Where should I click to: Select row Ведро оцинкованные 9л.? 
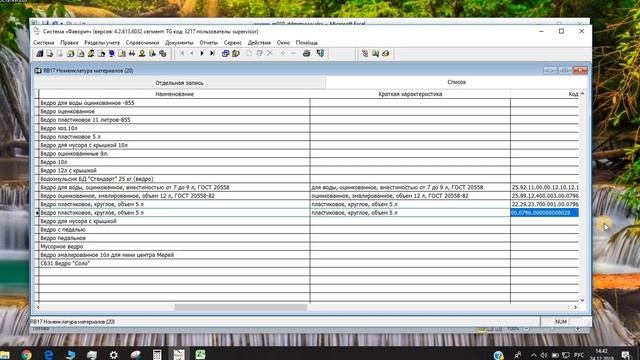click(174, 154)
